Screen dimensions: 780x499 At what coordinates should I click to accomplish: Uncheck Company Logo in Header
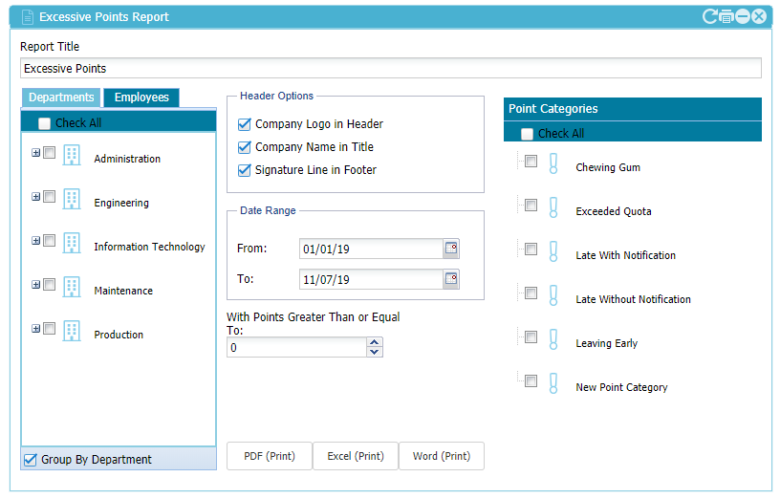click(244, 124)
